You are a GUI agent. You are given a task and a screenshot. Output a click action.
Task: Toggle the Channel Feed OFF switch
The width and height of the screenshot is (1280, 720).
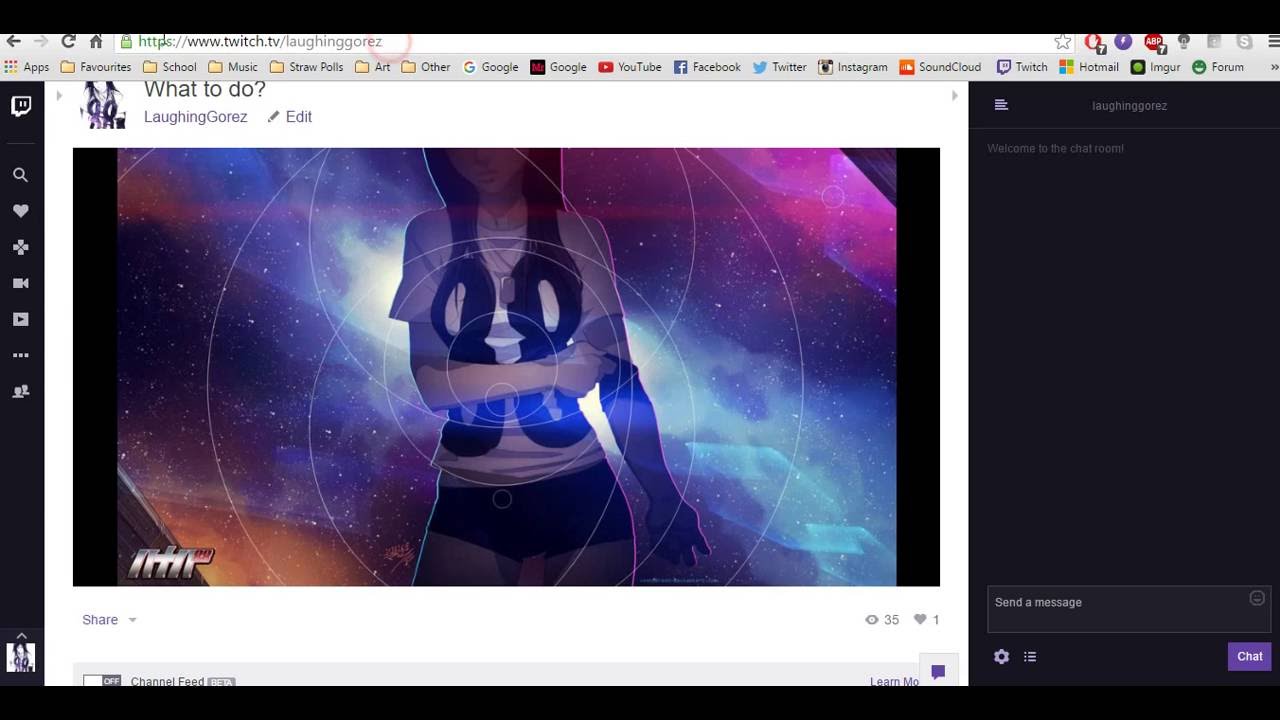102,681
